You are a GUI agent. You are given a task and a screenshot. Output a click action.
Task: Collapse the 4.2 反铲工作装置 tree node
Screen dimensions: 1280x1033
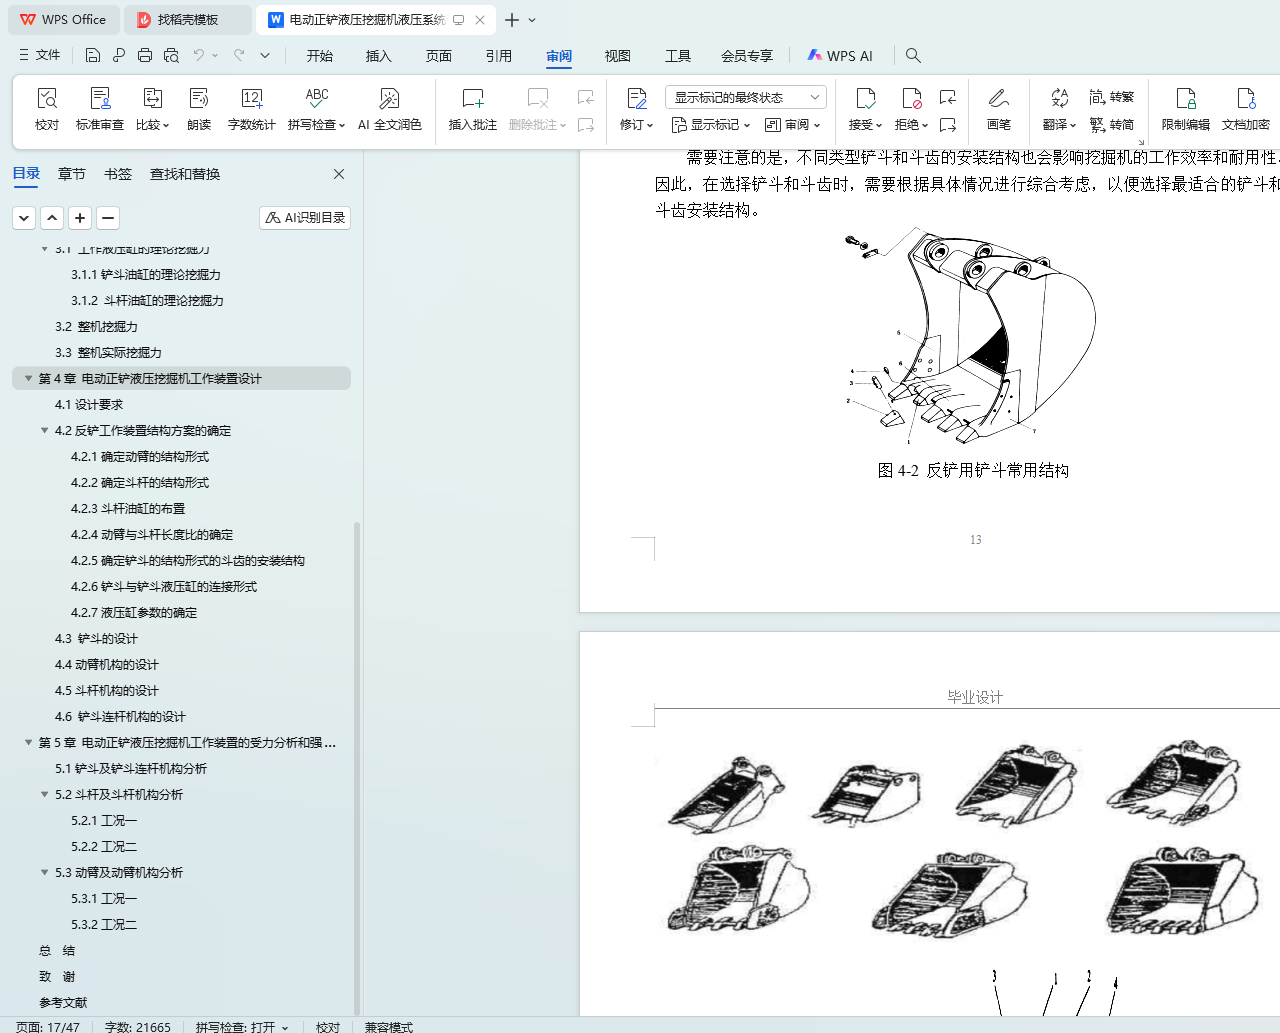click(x=44, y=431)
